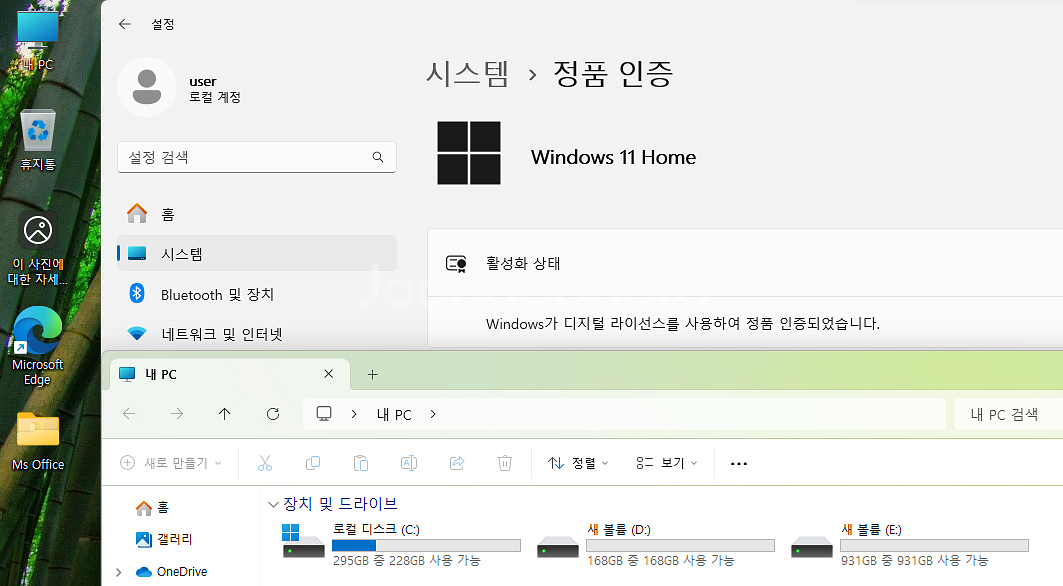Click the user account avatar in Settings
This screenshot has width=1063, height=586.
point(146,87)
